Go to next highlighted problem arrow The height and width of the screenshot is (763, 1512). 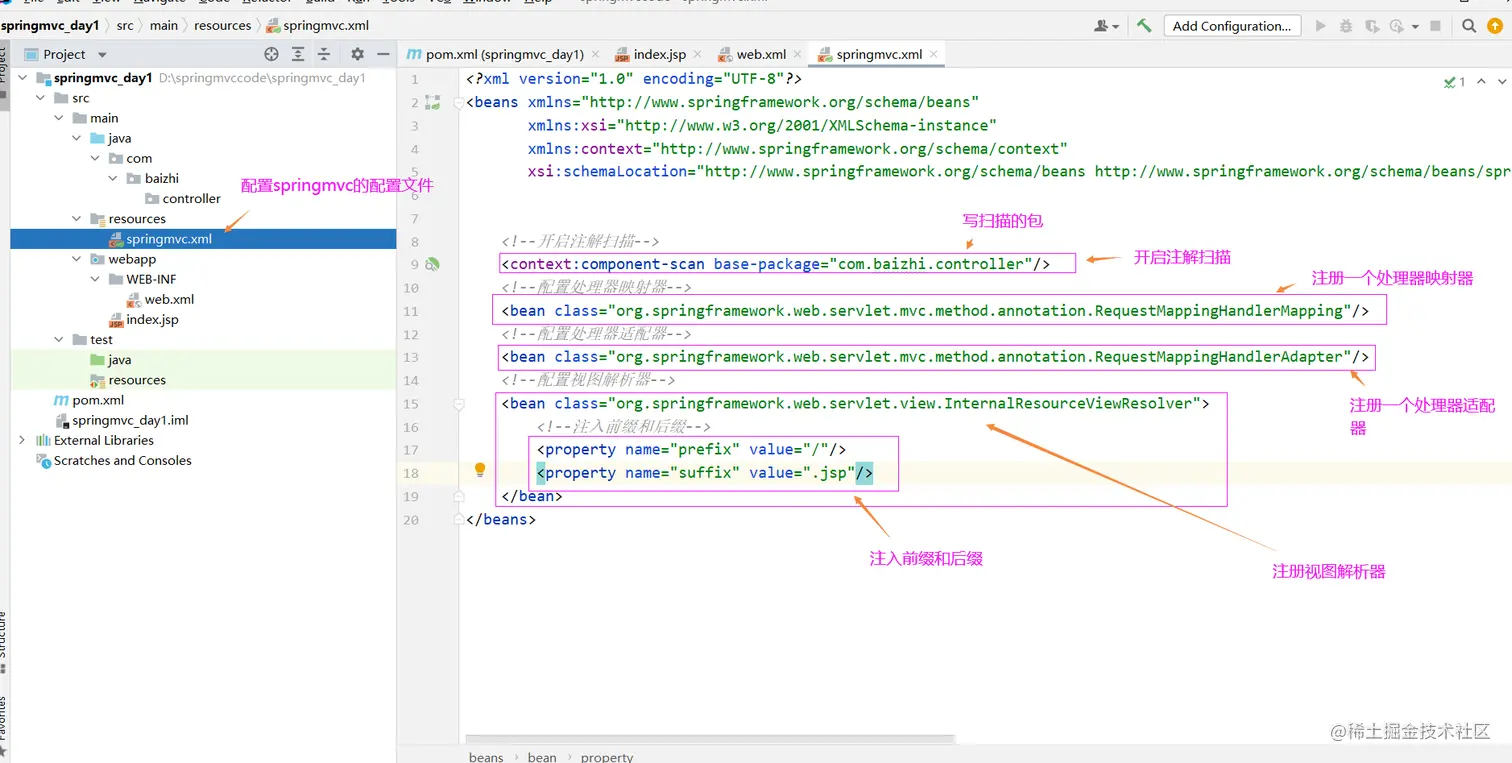tap(1503, 82)
